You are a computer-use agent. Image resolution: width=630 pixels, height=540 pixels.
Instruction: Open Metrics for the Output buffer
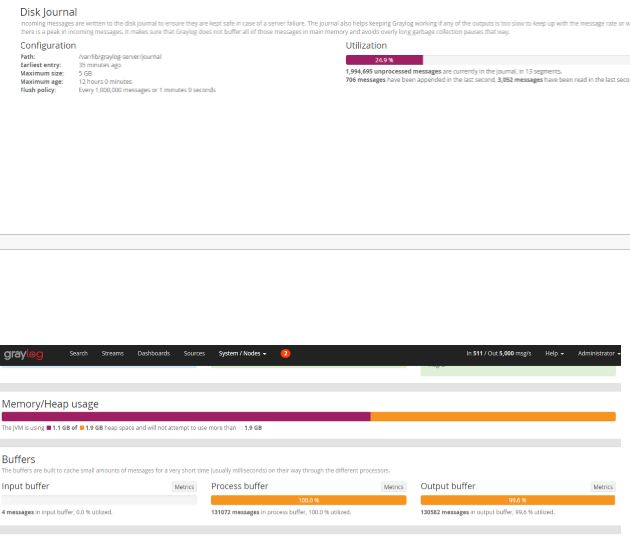coord(603,487)
